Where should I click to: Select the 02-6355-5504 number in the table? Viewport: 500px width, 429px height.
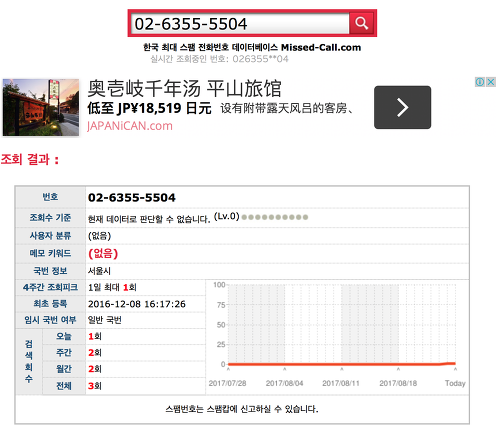pyautogui.click(x=132, y=197)
